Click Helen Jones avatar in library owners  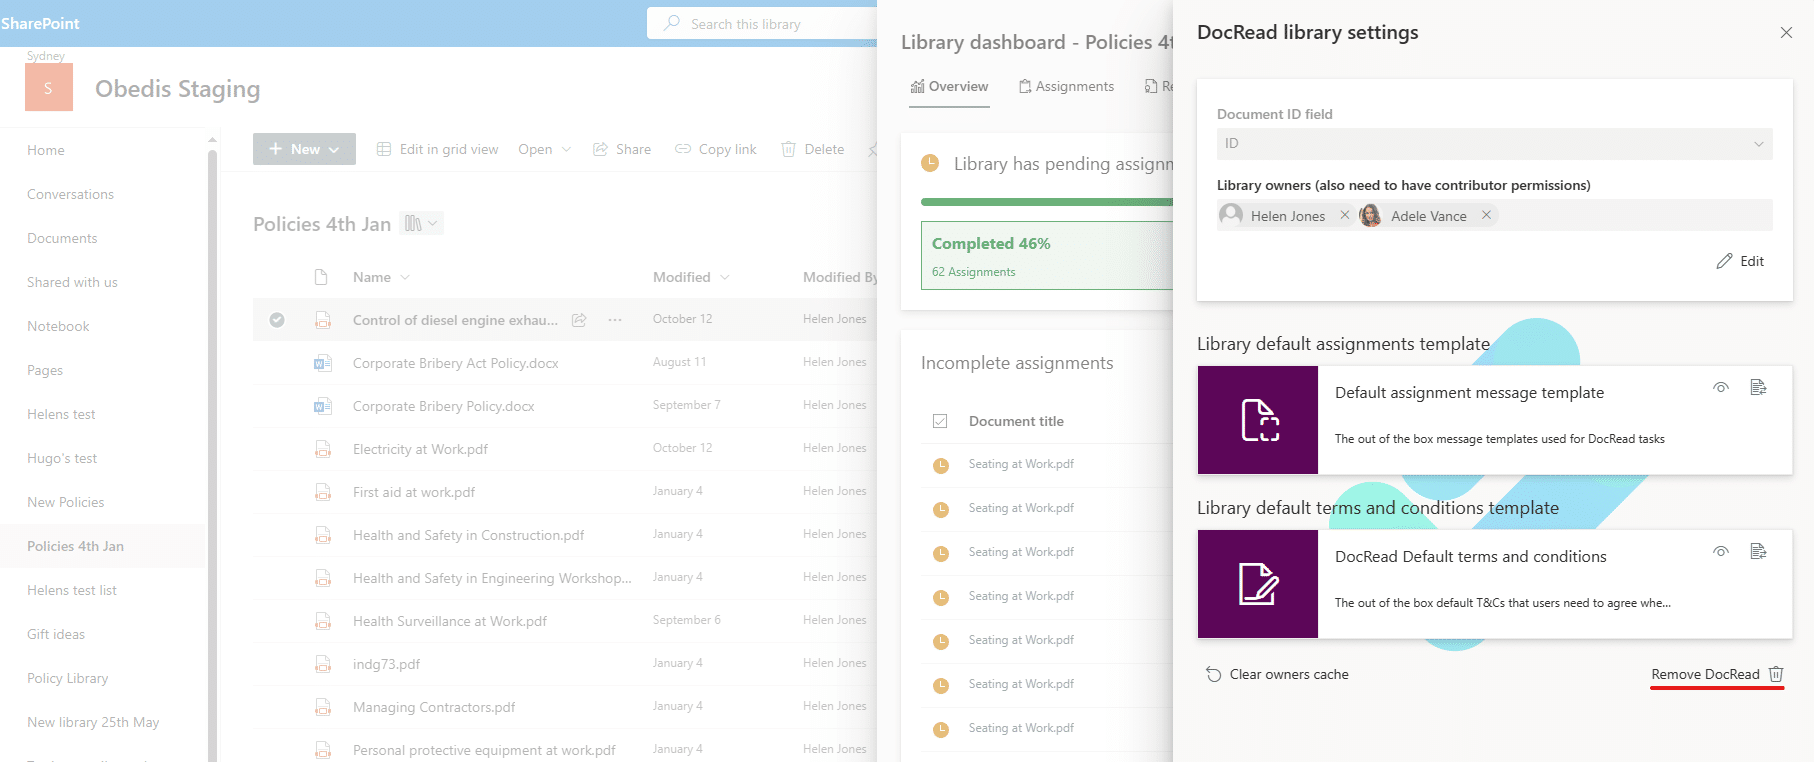[x=1231, y=215]
